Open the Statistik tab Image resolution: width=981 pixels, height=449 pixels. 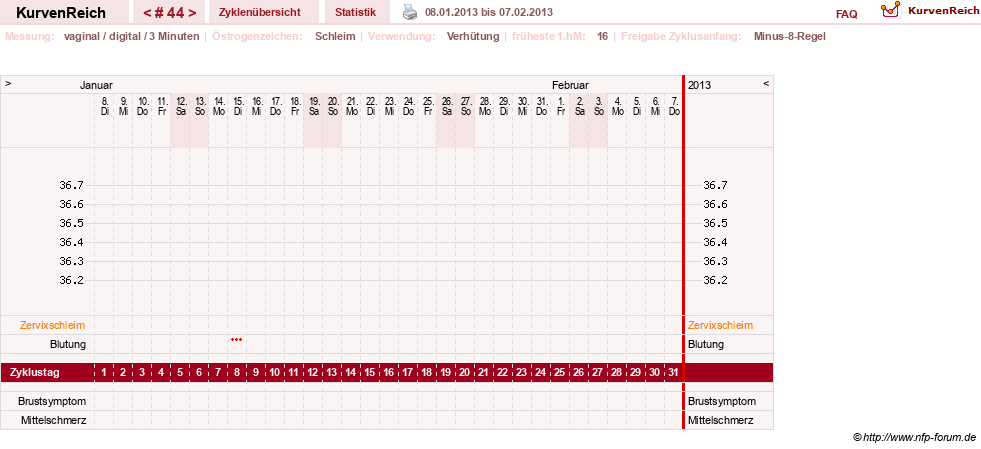[x=355, y=12]
